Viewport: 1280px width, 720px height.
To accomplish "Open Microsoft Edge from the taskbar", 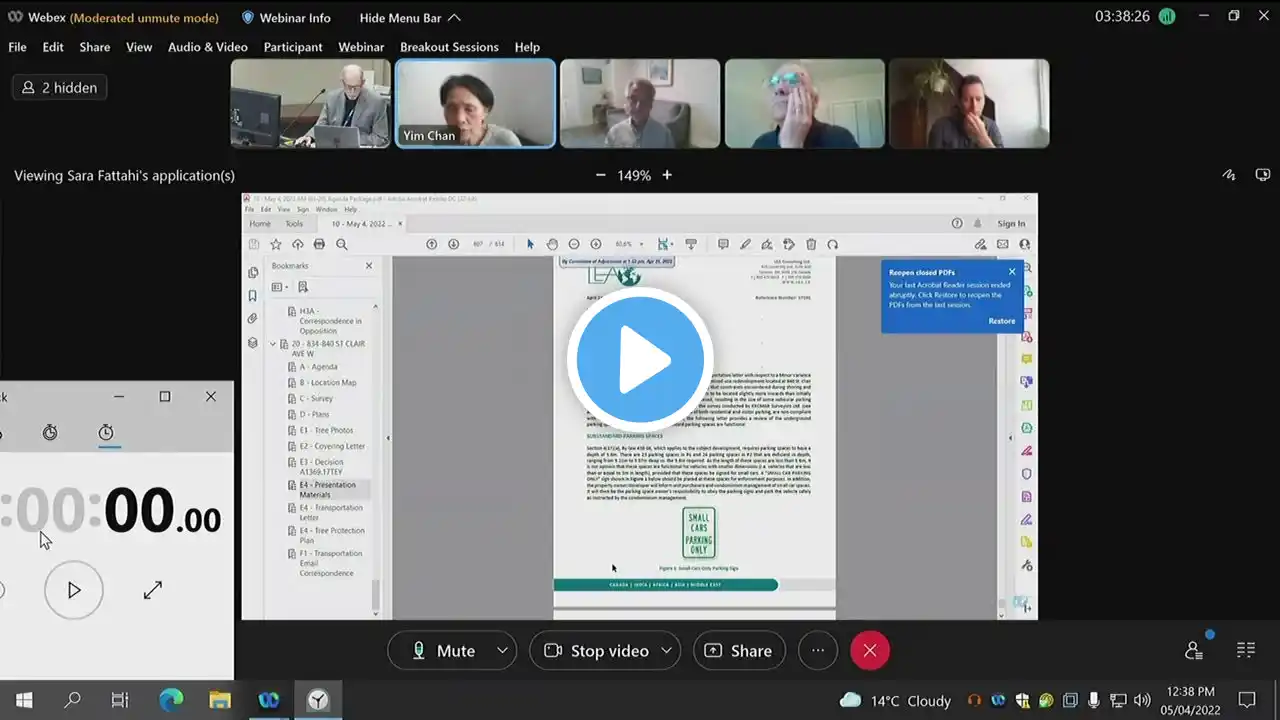I will tap(171, 700).
